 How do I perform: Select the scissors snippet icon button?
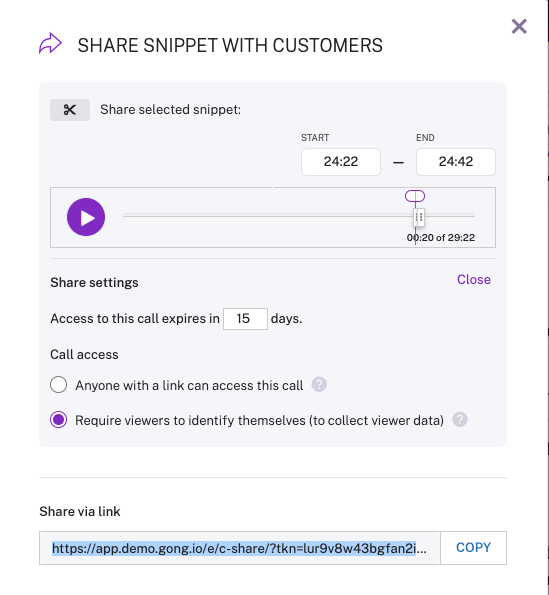click(x=70, y=110)
